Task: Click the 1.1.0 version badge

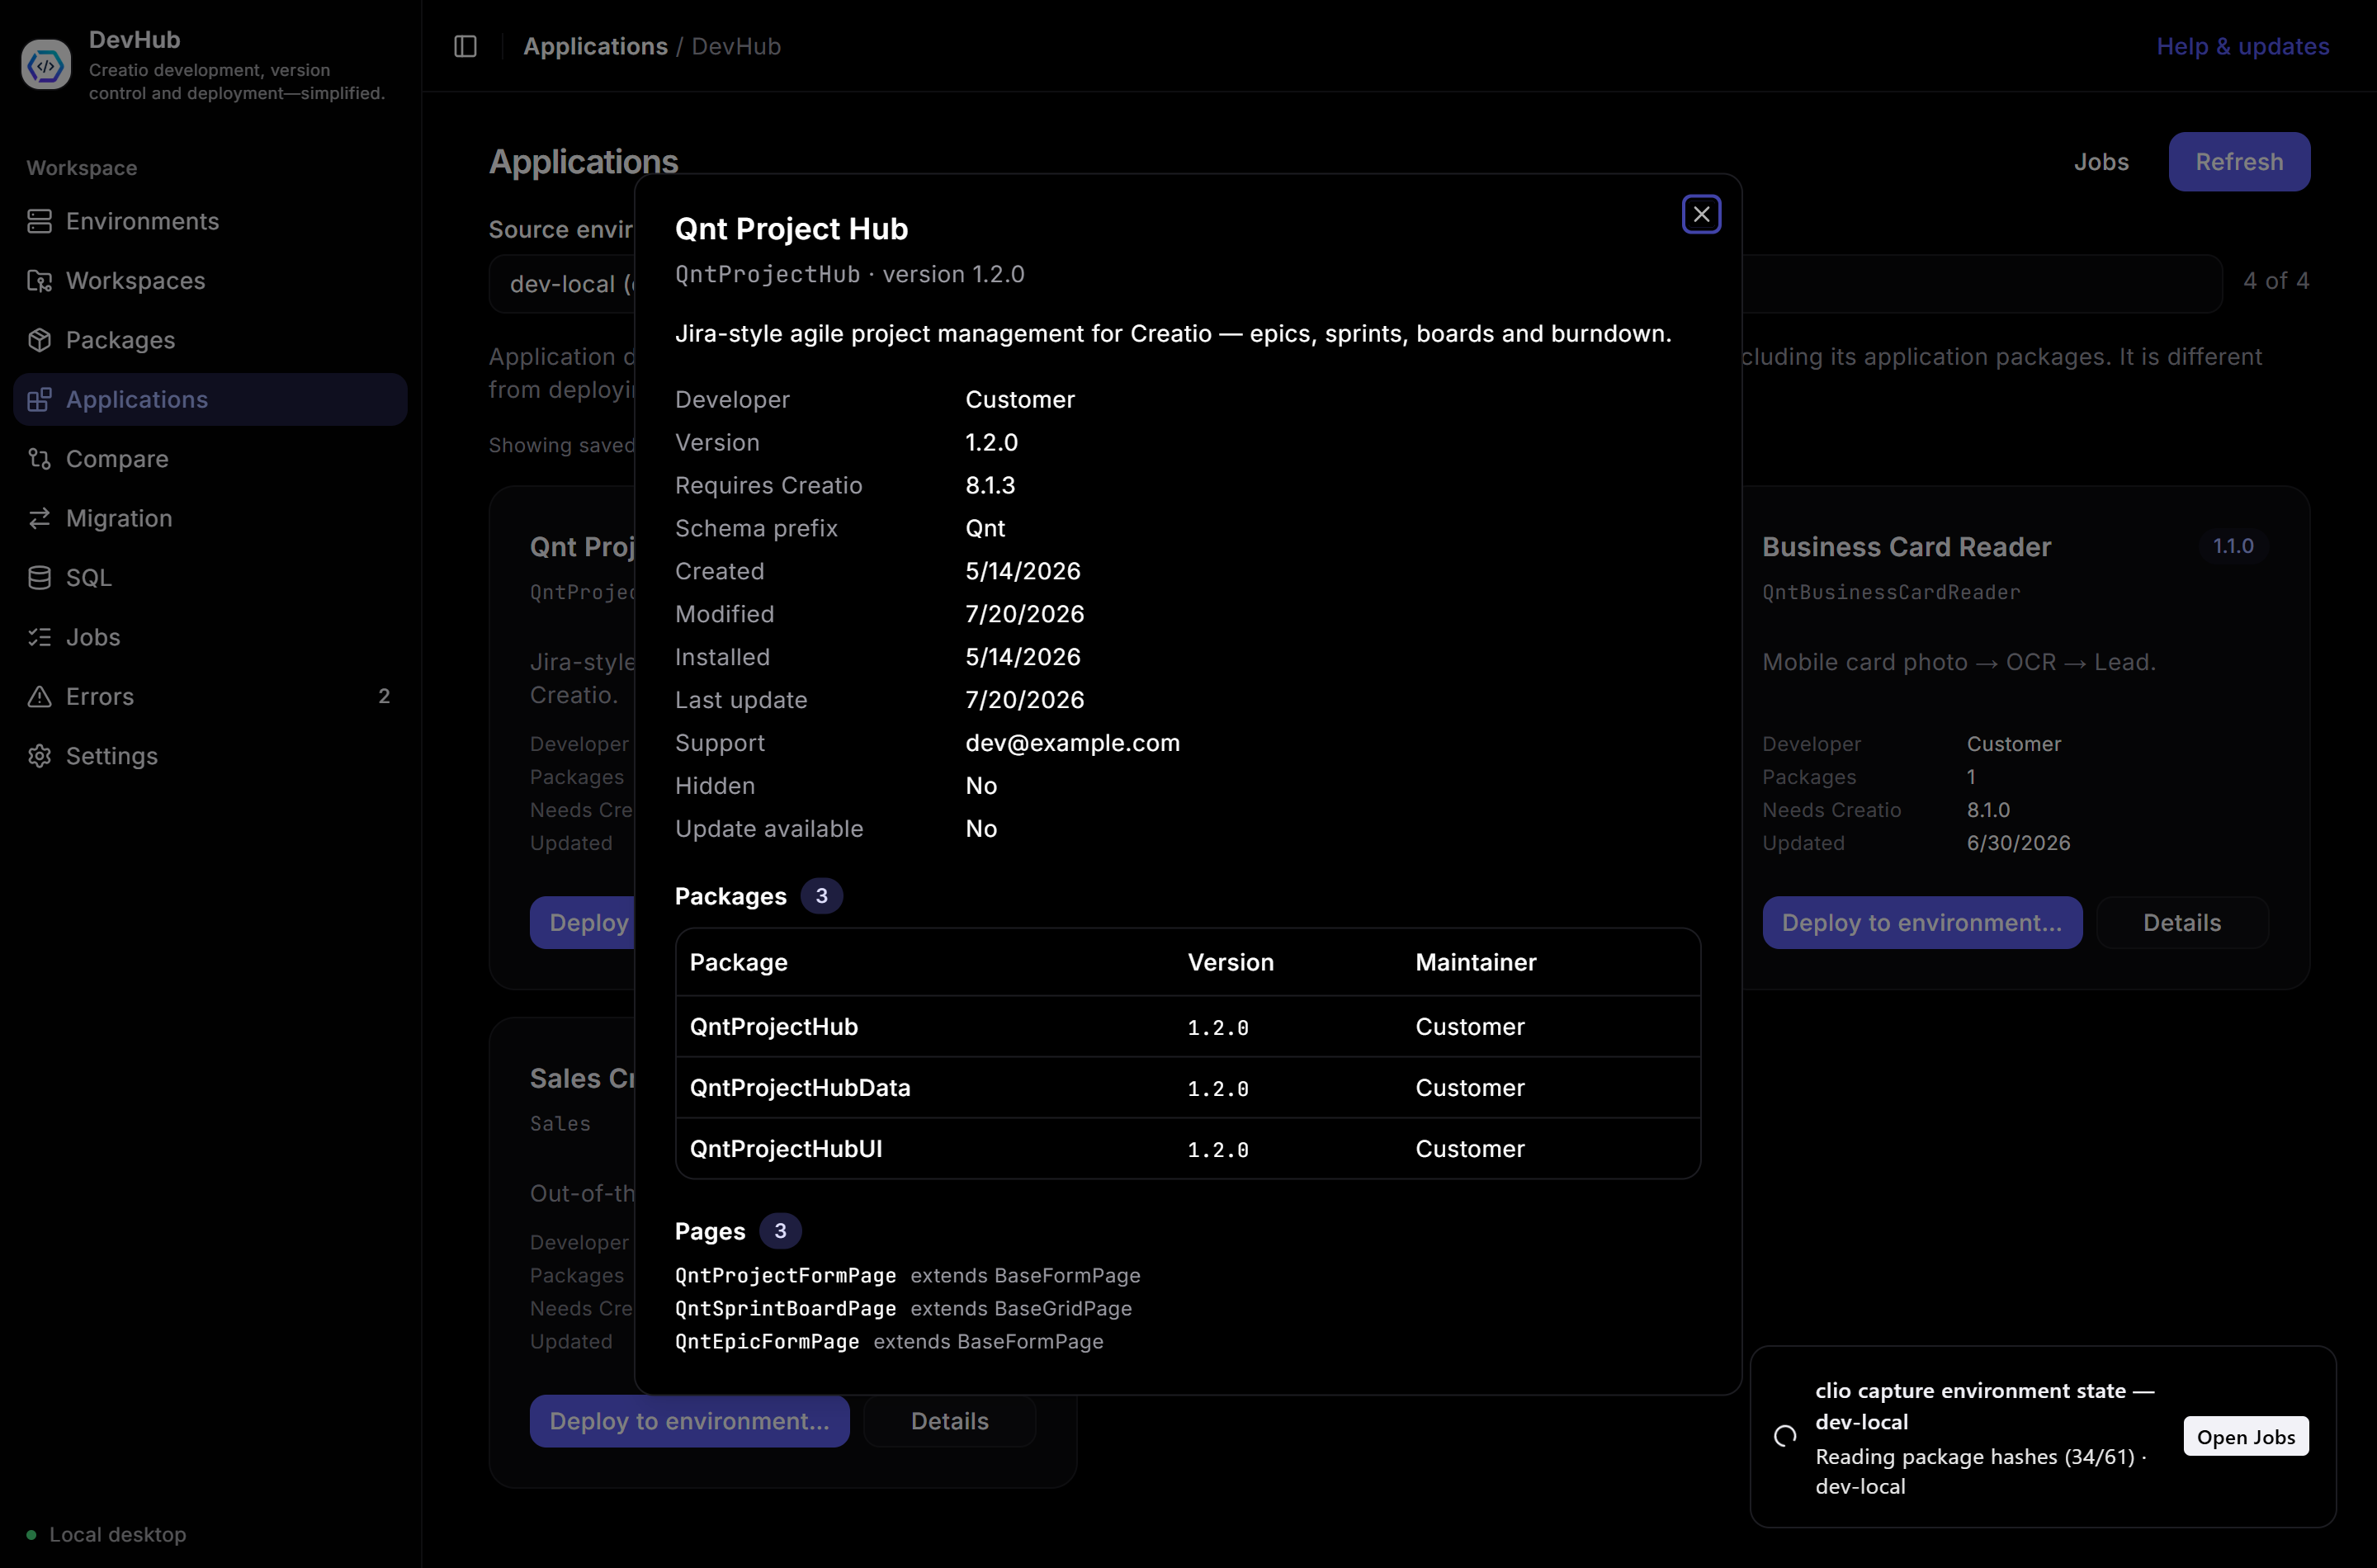Action: (x=2233, y=546)
